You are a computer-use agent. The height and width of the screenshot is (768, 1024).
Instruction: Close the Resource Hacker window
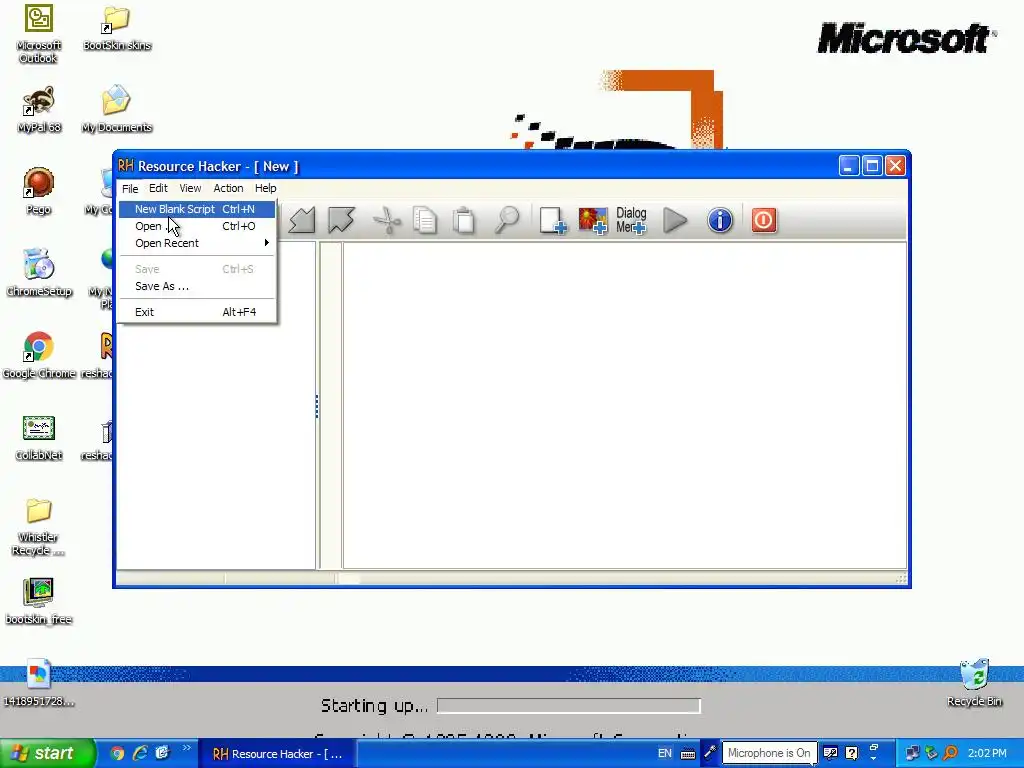pos(895,166)
